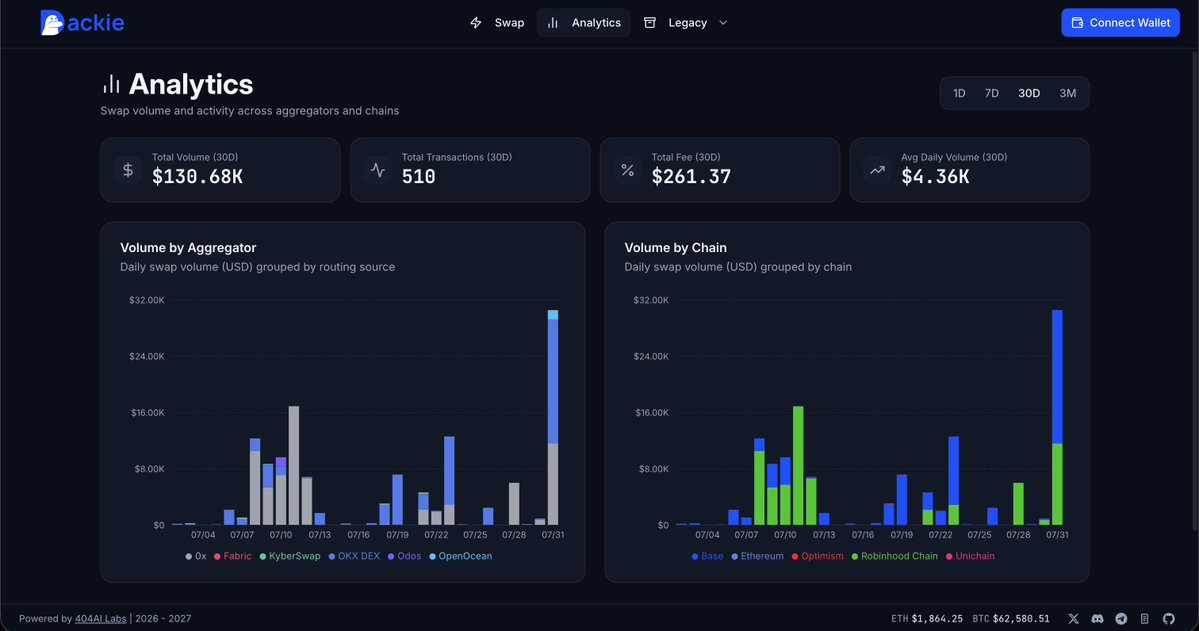Open the Discord footer icon

[x=1097, y=619]
